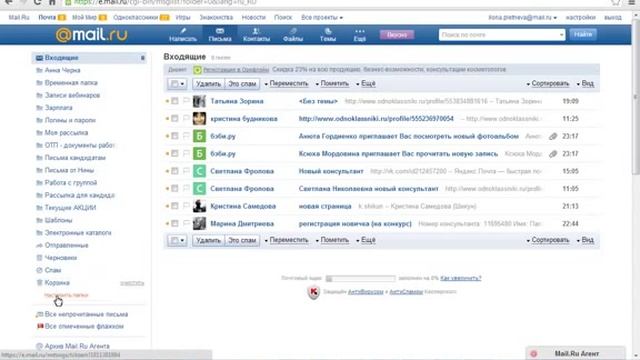
Task: Click the Найти search button
Action: coord(583,35)
